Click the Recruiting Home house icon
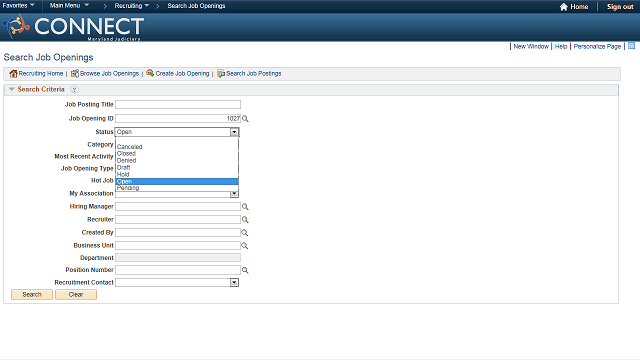 (x=13, y=73)
